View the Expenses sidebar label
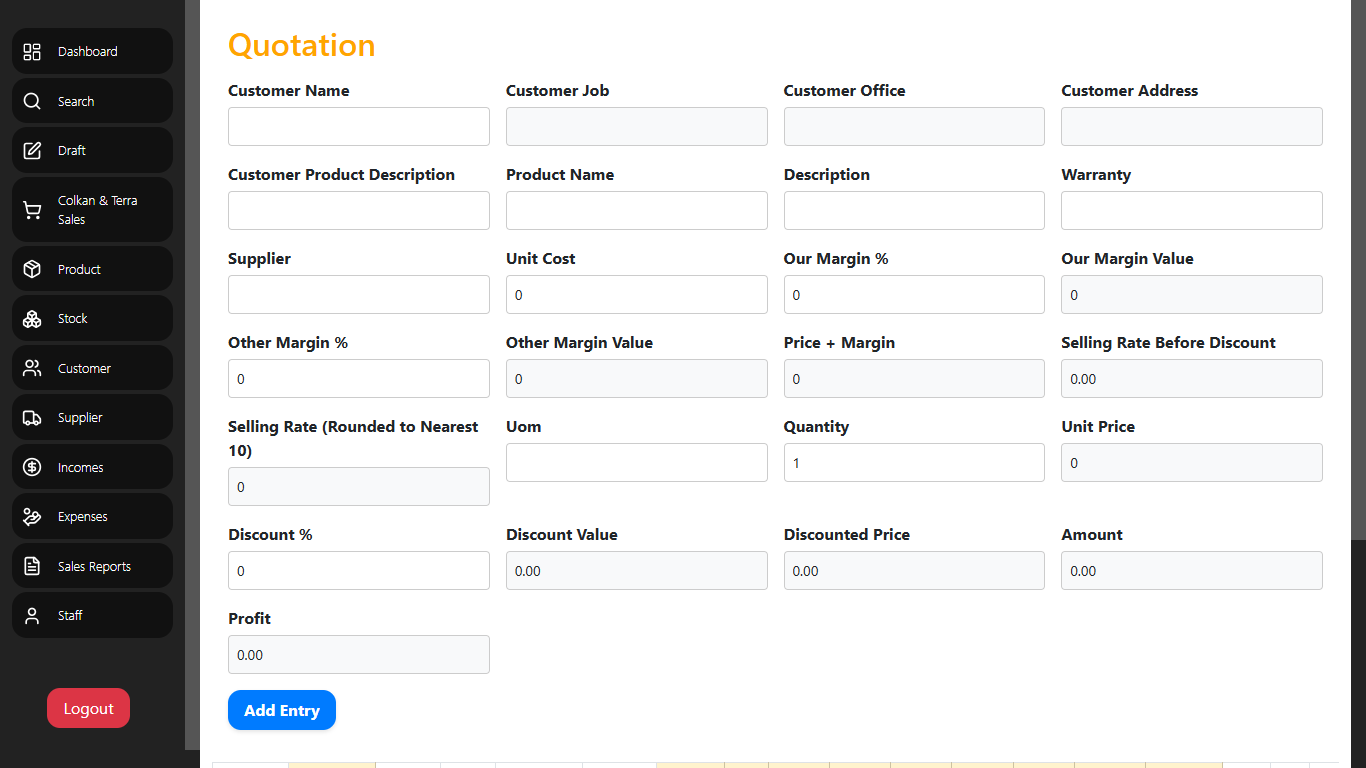 coord(83,516)
